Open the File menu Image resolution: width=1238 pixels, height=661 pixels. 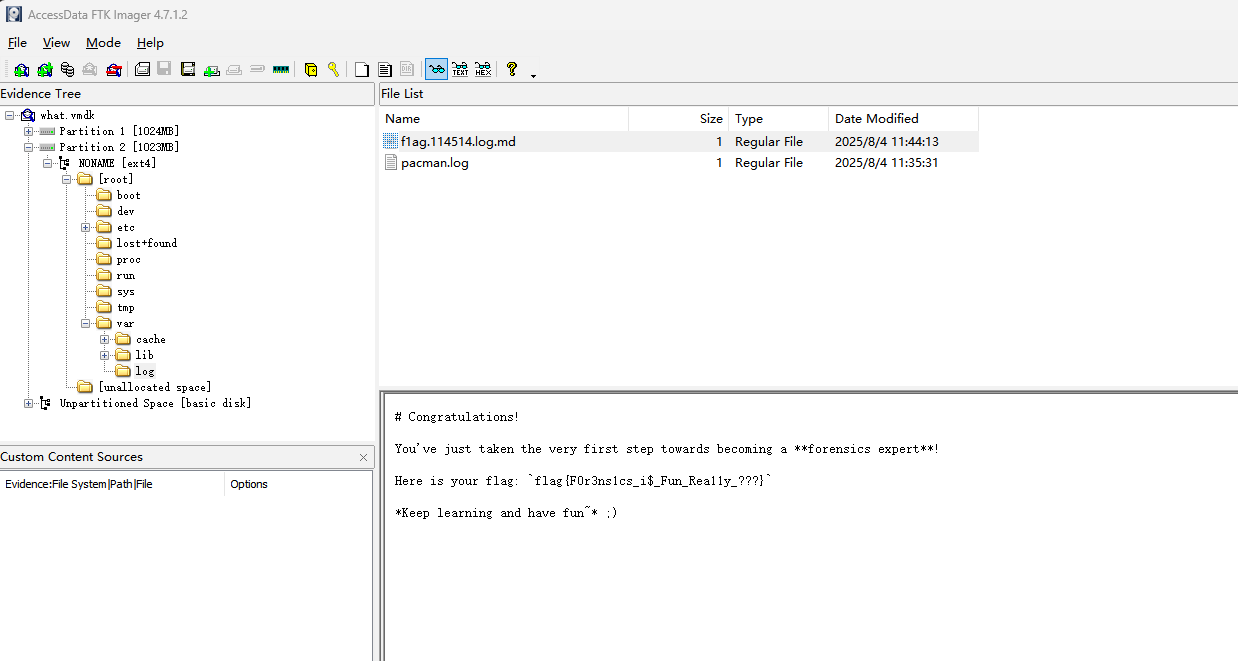17,43
